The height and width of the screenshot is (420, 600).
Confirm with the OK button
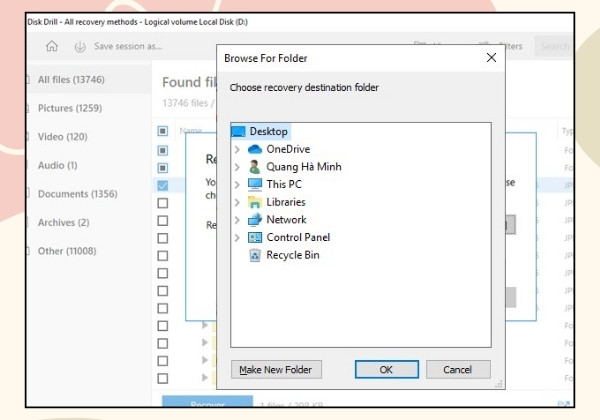coord(386,370)
